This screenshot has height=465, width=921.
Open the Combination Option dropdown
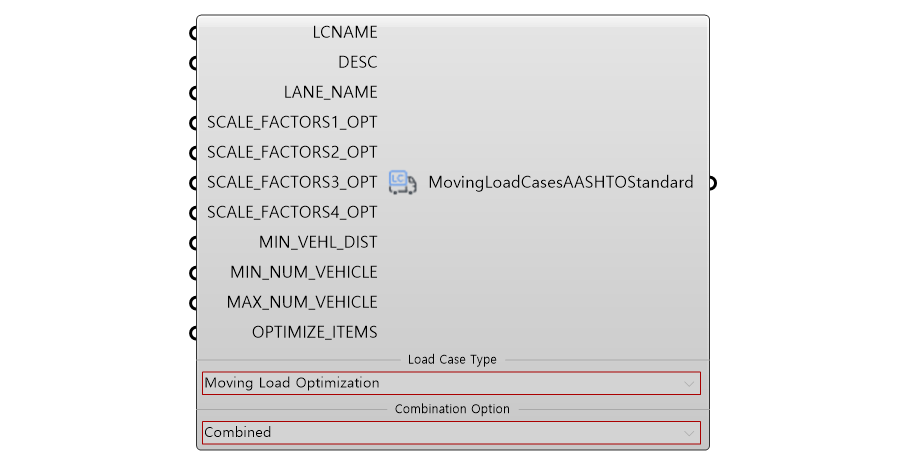tap(451, 433)
